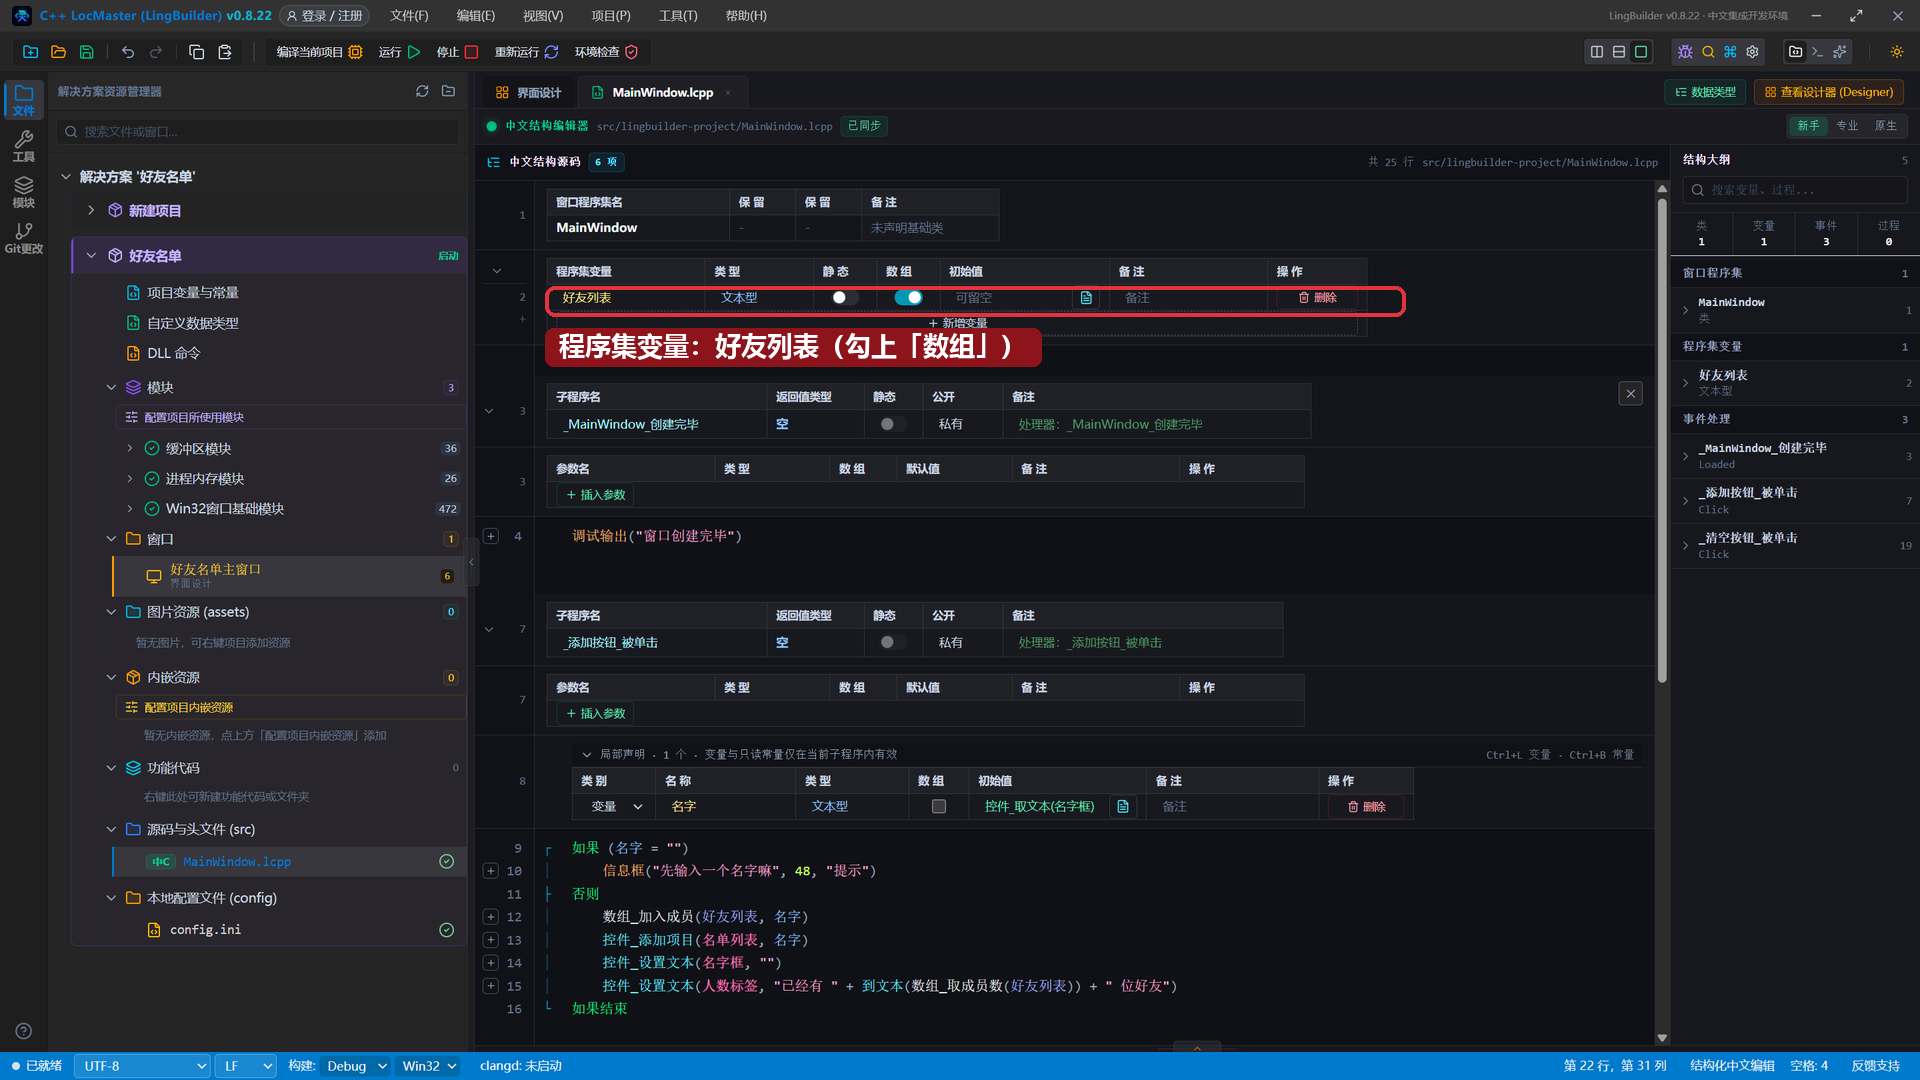Check the 数组 checkbox for 名字 variable
The width and height of the screenshot is (1920, 1080).
939,806
